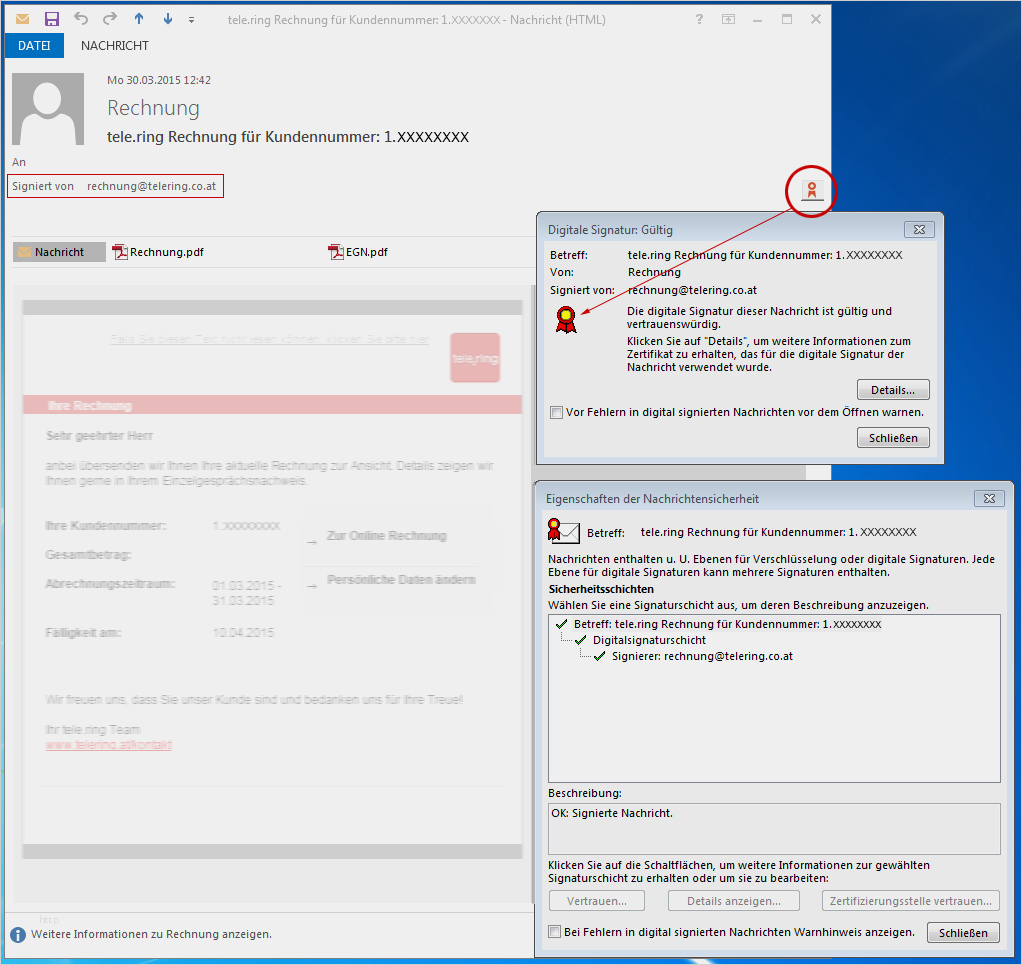Viewport: 1022px width, 965px height.
Task: Open the DATEI tab
Action: (x=34, y=46)
